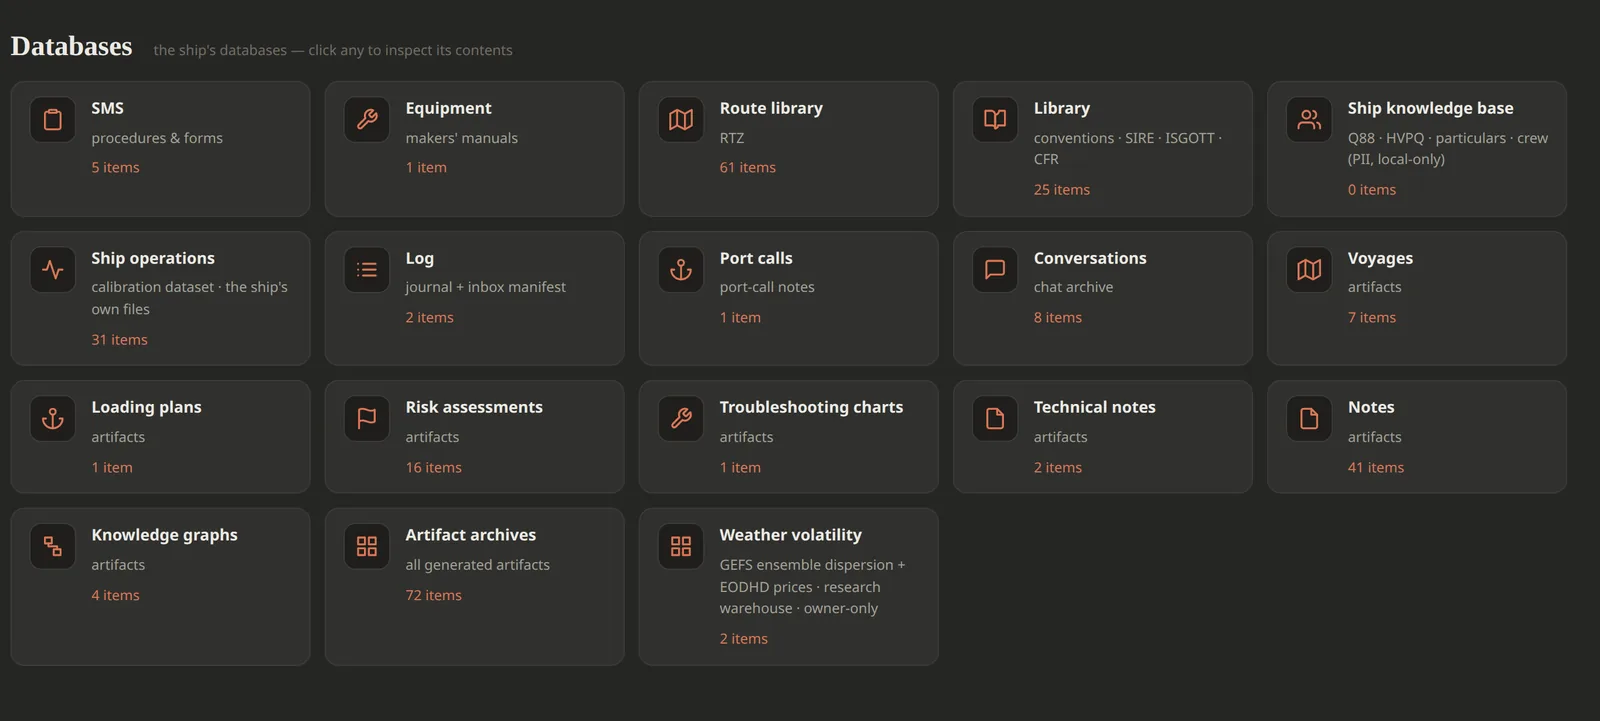This screenshot has width=1600, height=721.
Task: Click the wrench icon on Troubleshooting charts card
Action: coord(681,419)
